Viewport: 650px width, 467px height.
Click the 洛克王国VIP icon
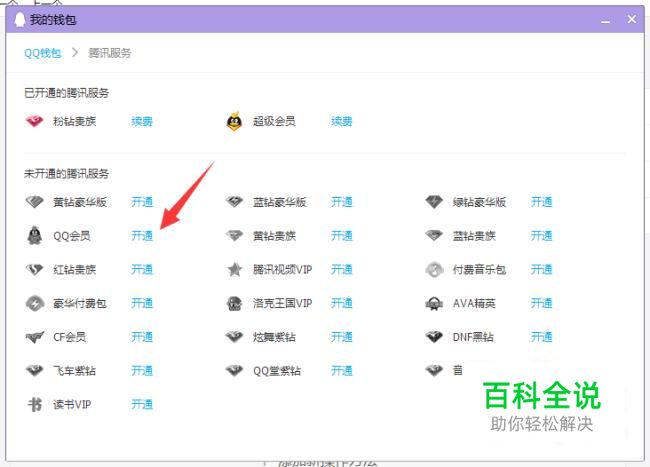pos(234,303)
